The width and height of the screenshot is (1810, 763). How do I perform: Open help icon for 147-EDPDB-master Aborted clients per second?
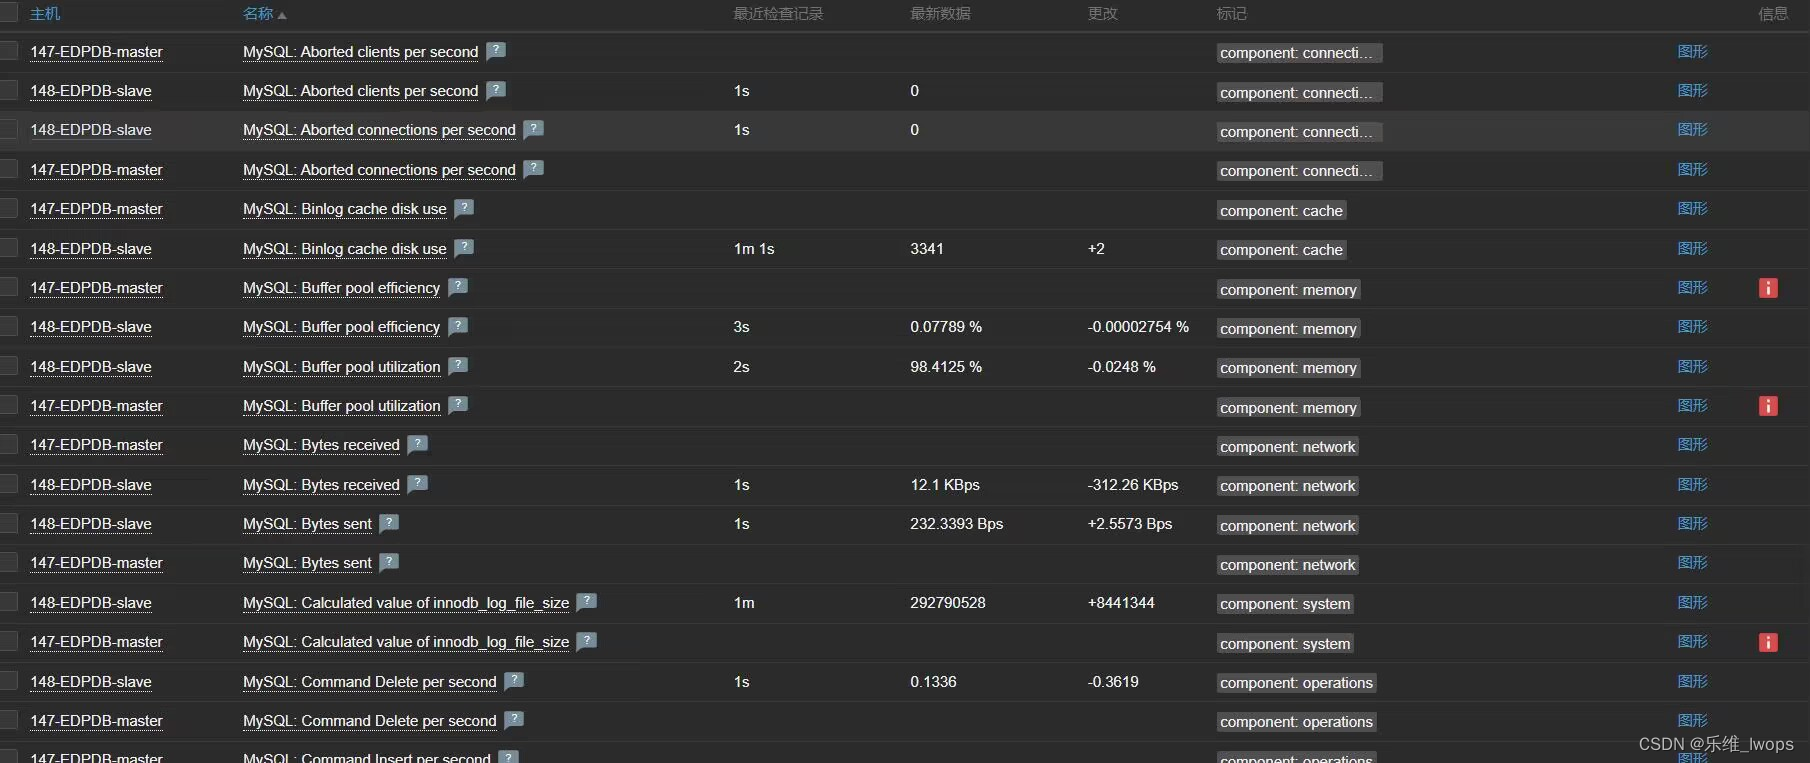point(496,51)
